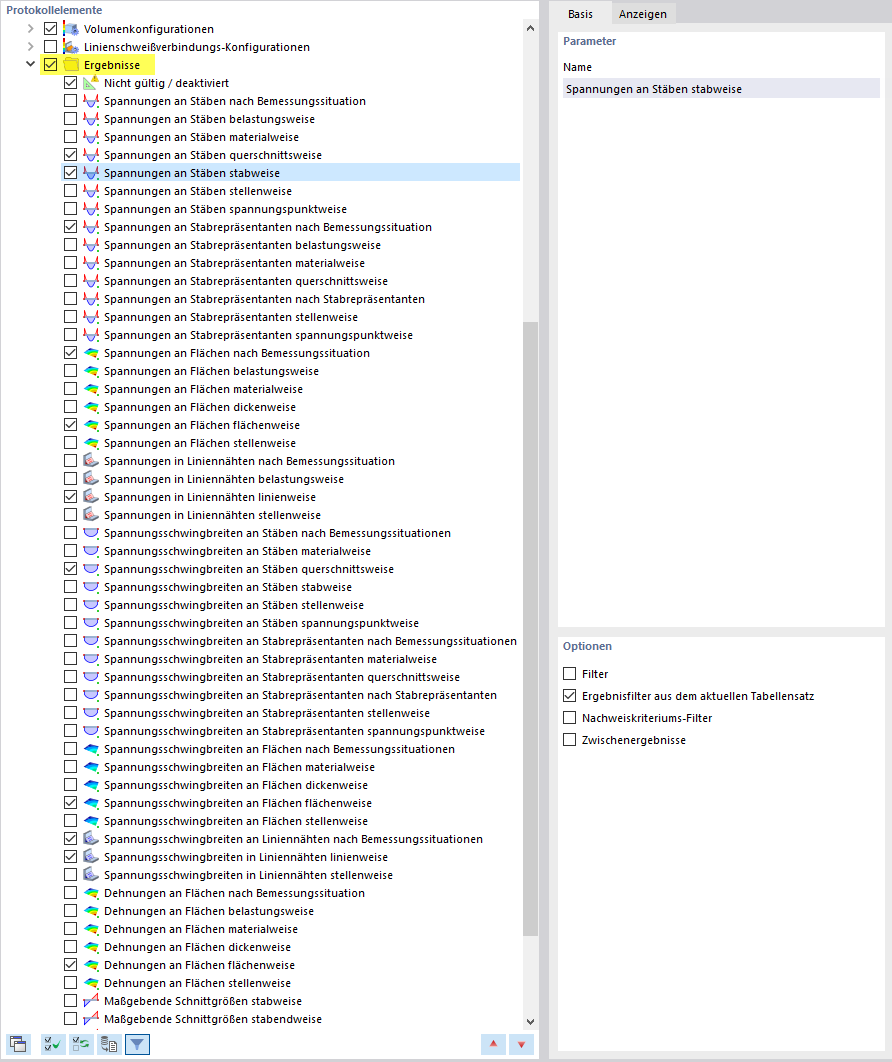This screenshot has height=1062, width=892.
Task: Click icon of Spannungsschwingbreiten an Flächen flächenweise
Action: 91,803
